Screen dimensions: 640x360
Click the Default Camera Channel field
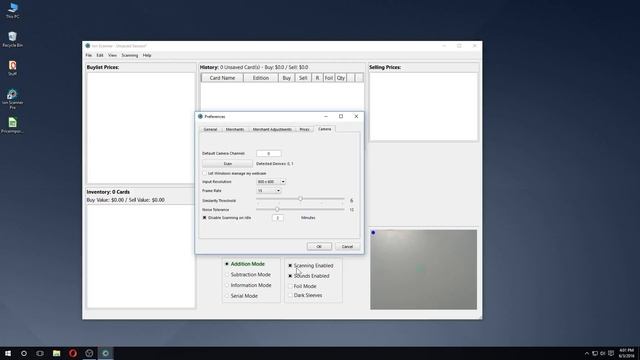tap(269, 153)
